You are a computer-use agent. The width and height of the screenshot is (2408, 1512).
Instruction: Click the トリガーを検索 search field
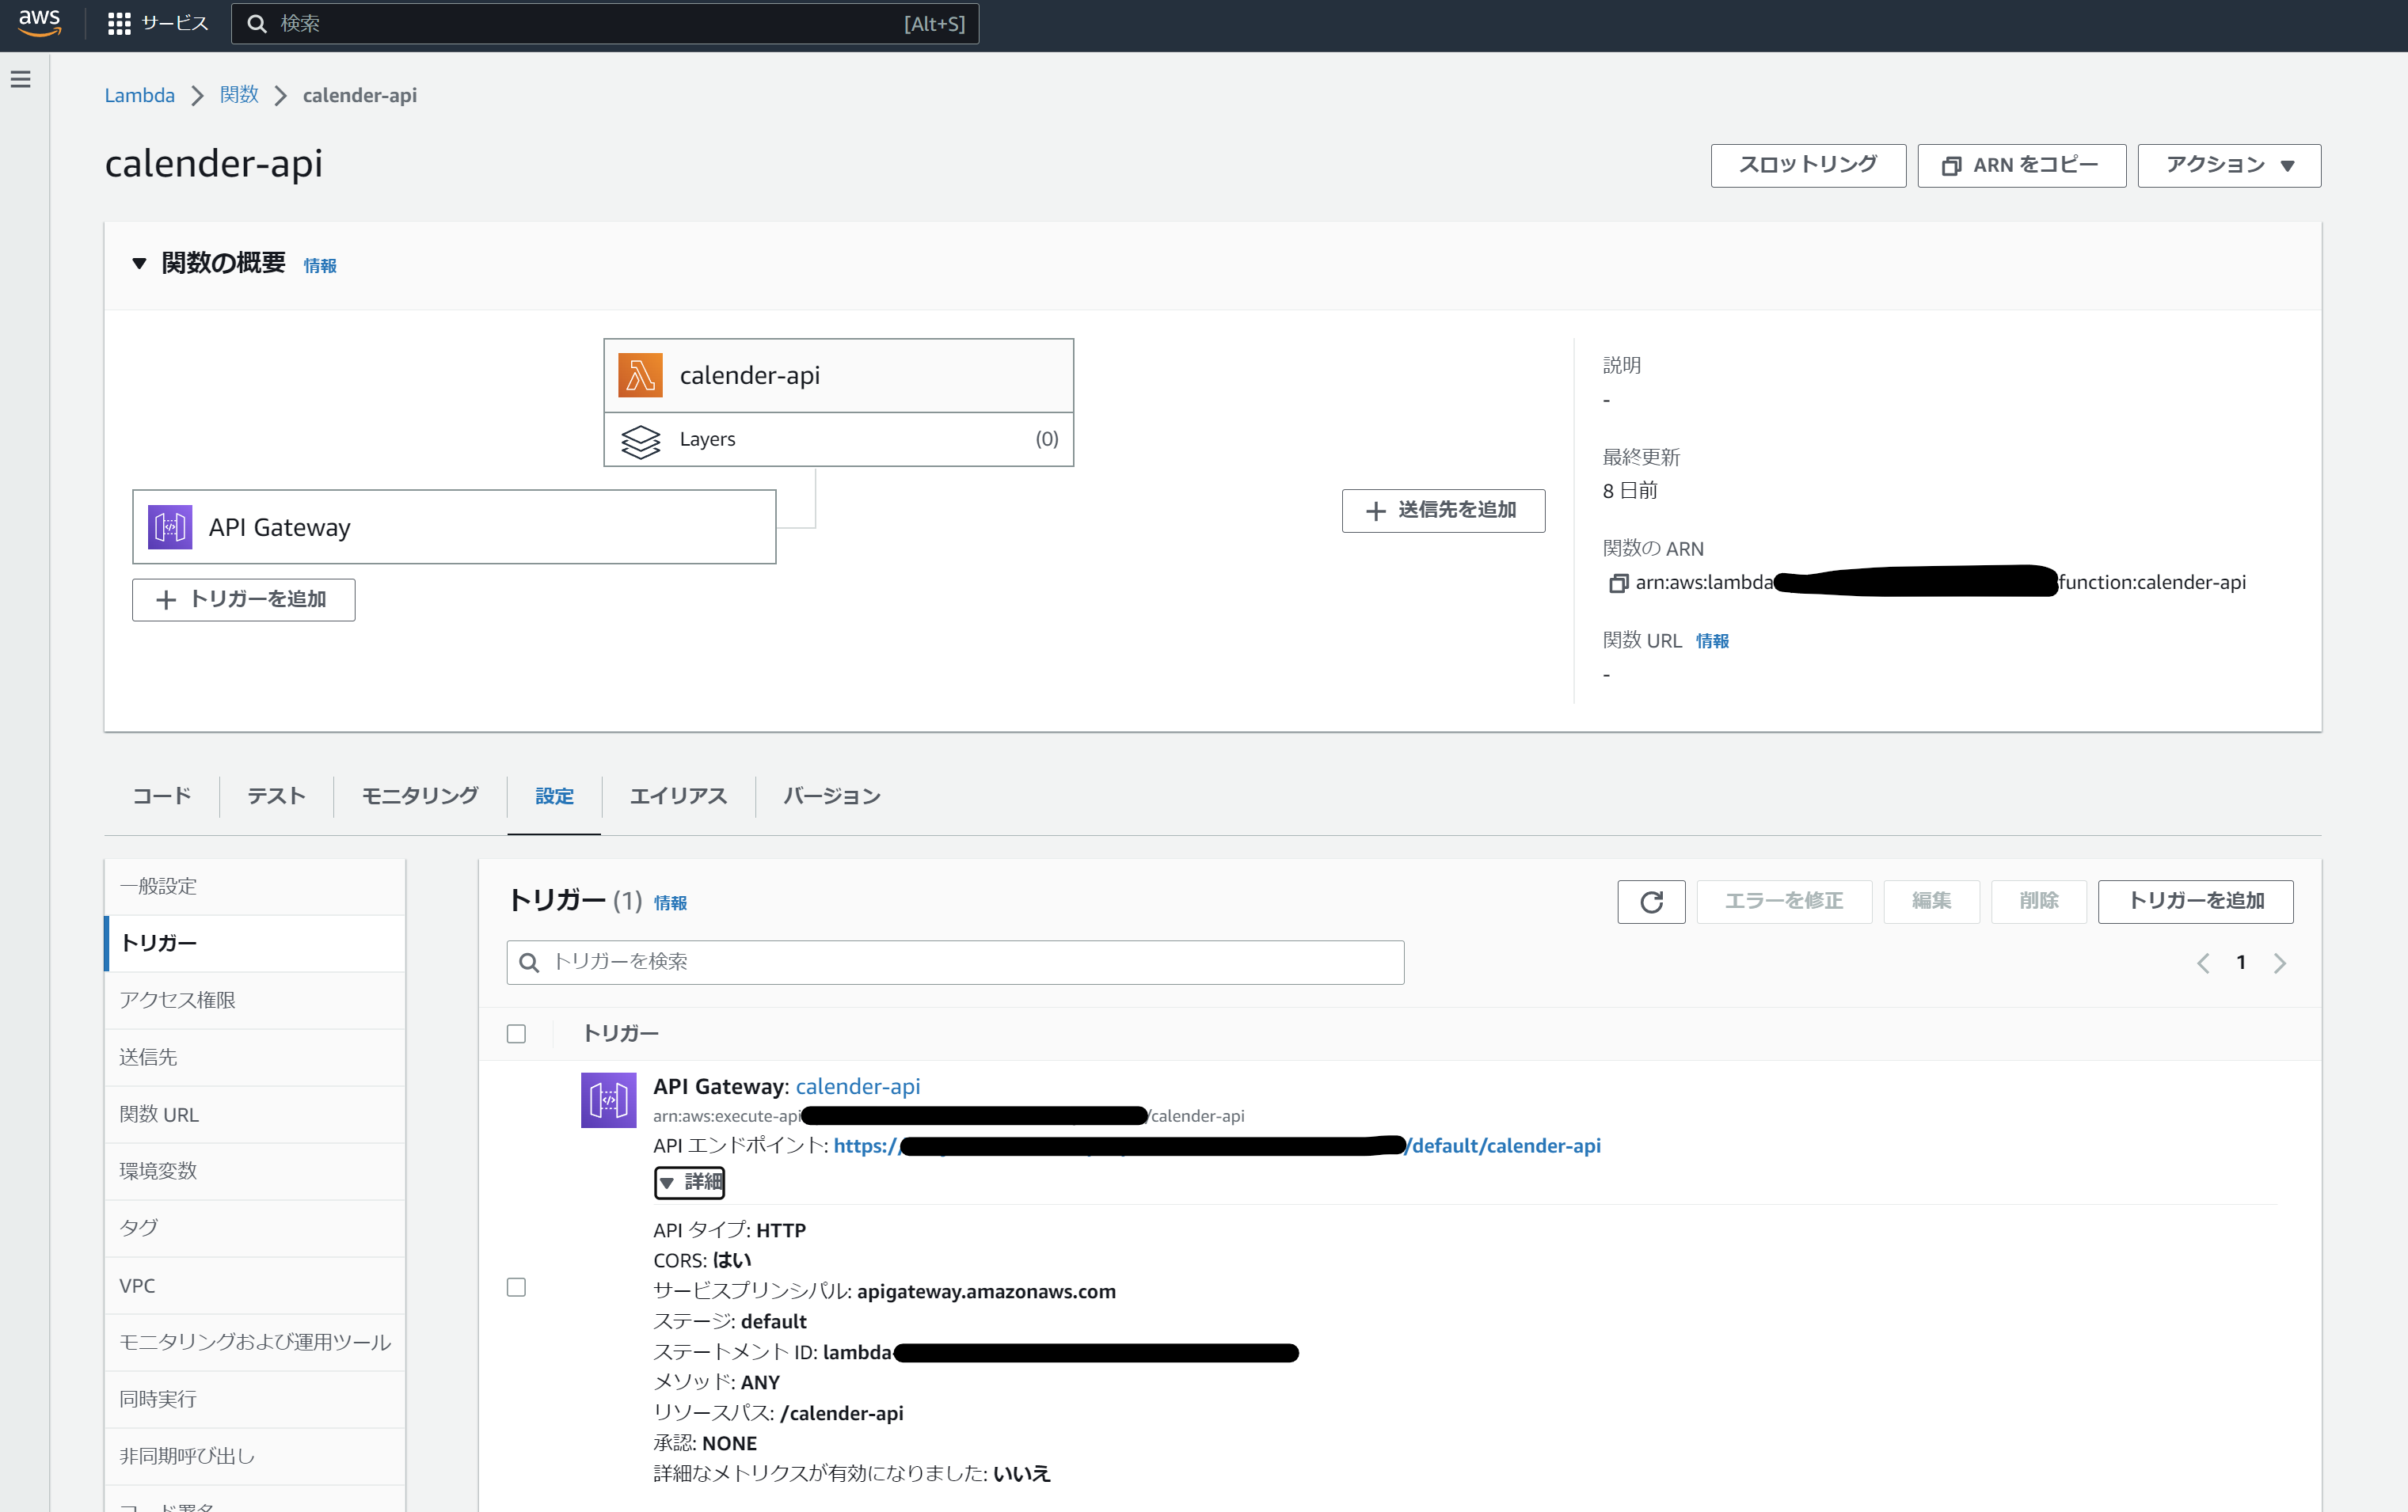(955, 962)
